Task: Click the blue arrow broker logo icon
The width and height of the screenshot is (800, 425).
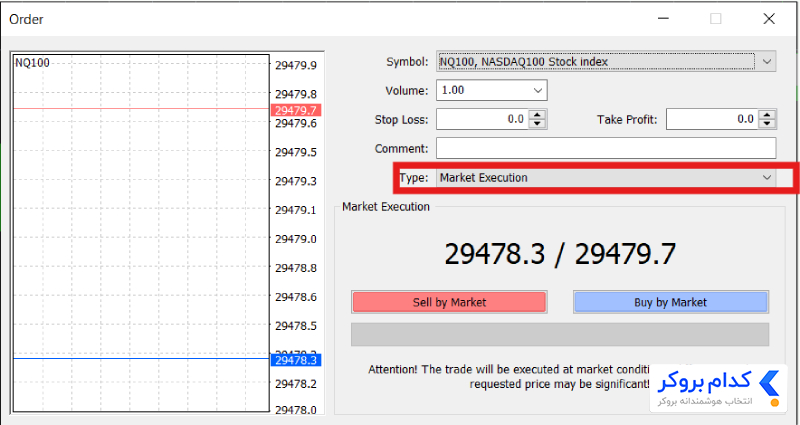Action: (769, 384)
